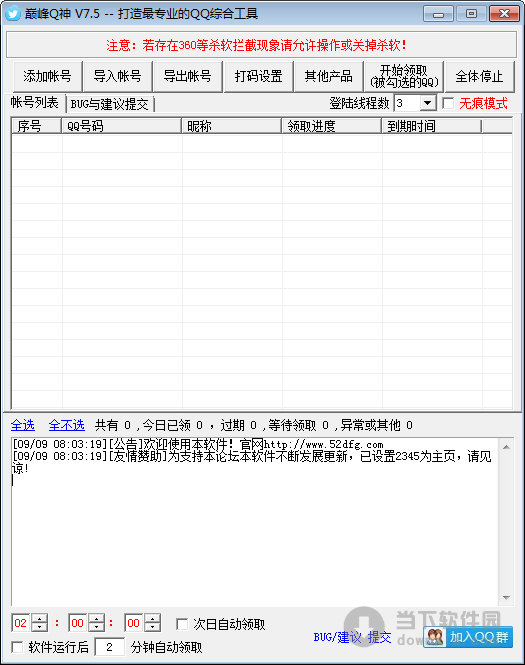
Task: Sort by QQ号码 column header
Action: [122, 126]
